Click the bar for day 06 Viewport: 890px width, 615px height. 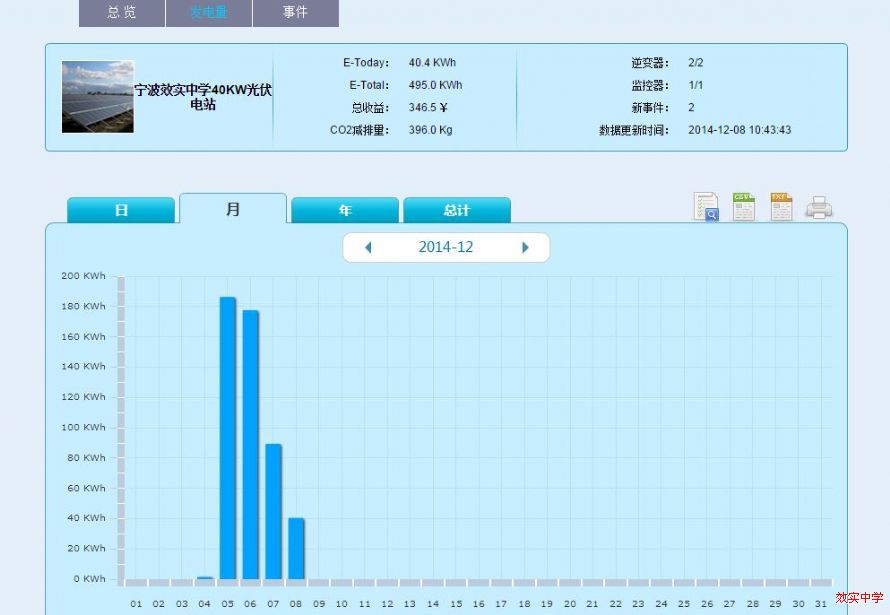(251, 445)
